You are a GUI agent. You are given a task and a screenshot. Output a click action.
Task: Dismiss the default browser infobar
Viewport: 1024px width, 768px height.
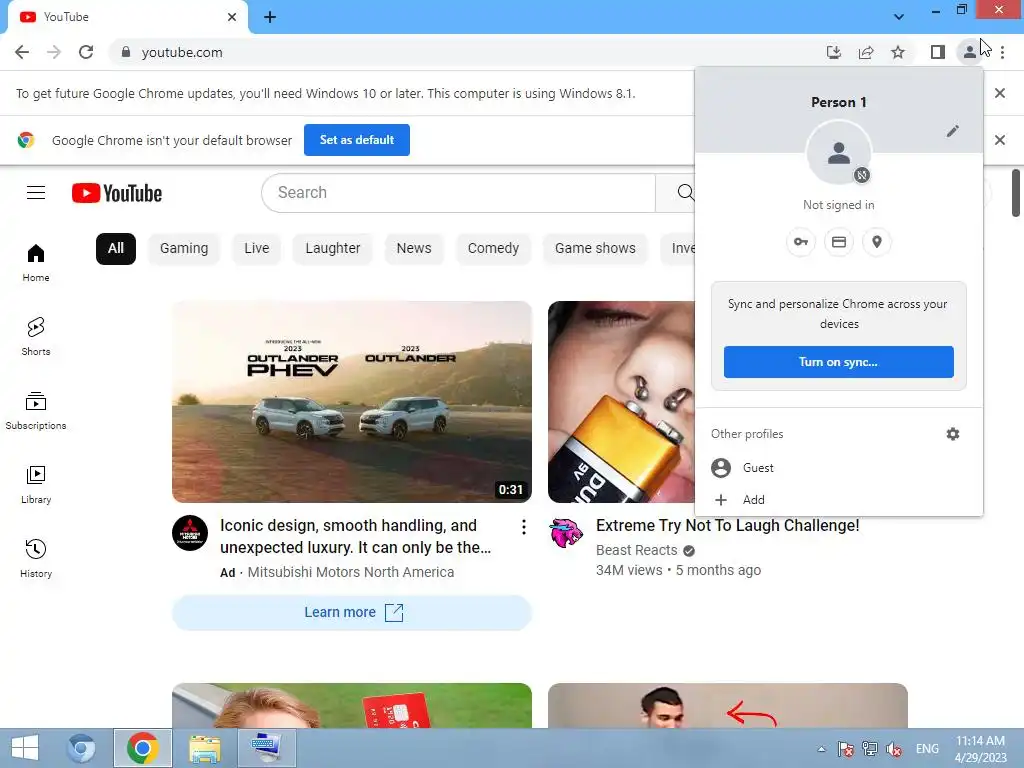coord(1000,140)
